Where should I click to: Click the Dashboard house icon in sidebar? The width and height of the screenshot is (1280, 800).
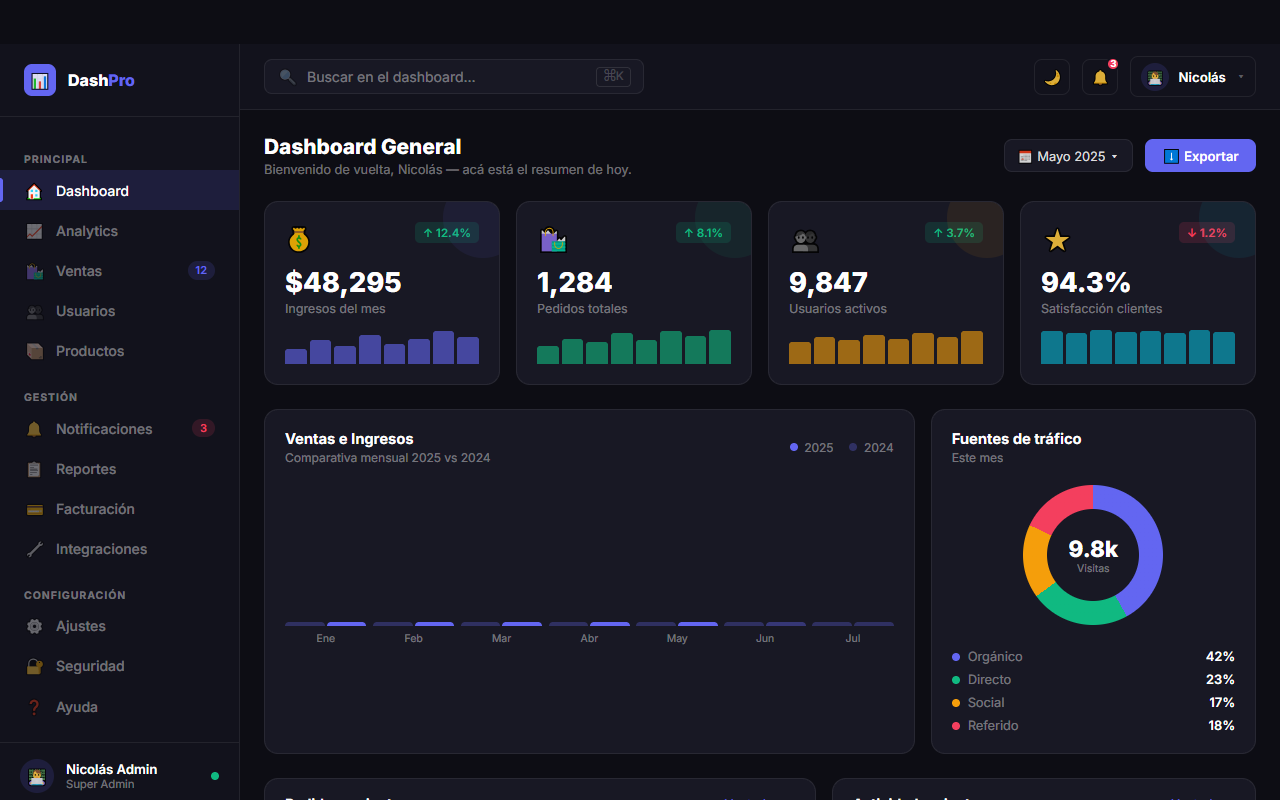[x=34, y=191]
